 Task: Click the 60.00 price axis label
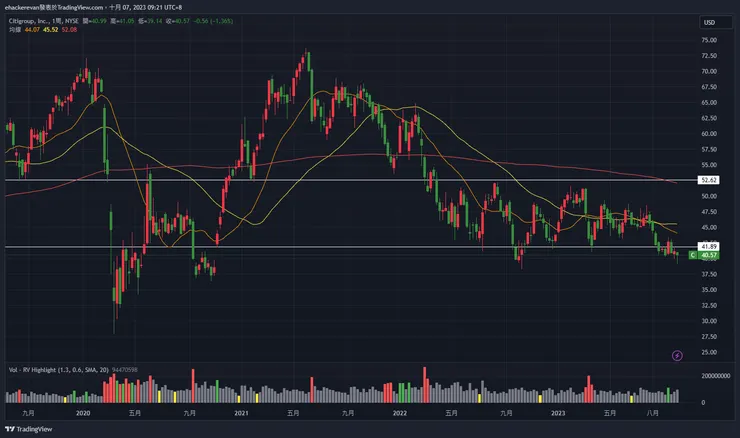pos(709,134)
